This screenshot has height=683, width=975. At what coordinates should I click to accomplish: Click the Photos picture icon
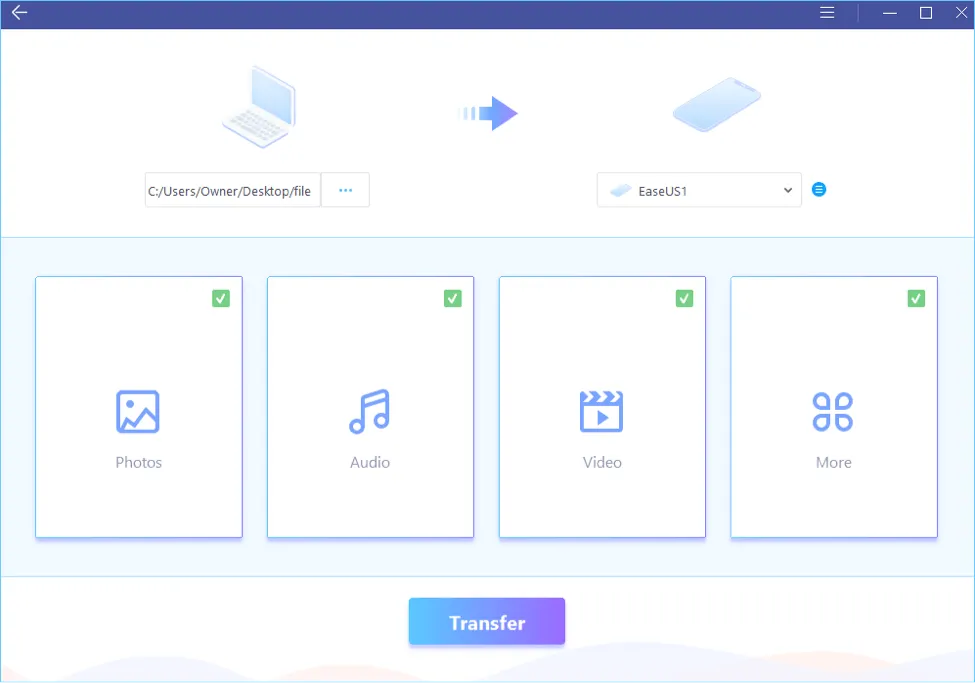tap(138, 411)
